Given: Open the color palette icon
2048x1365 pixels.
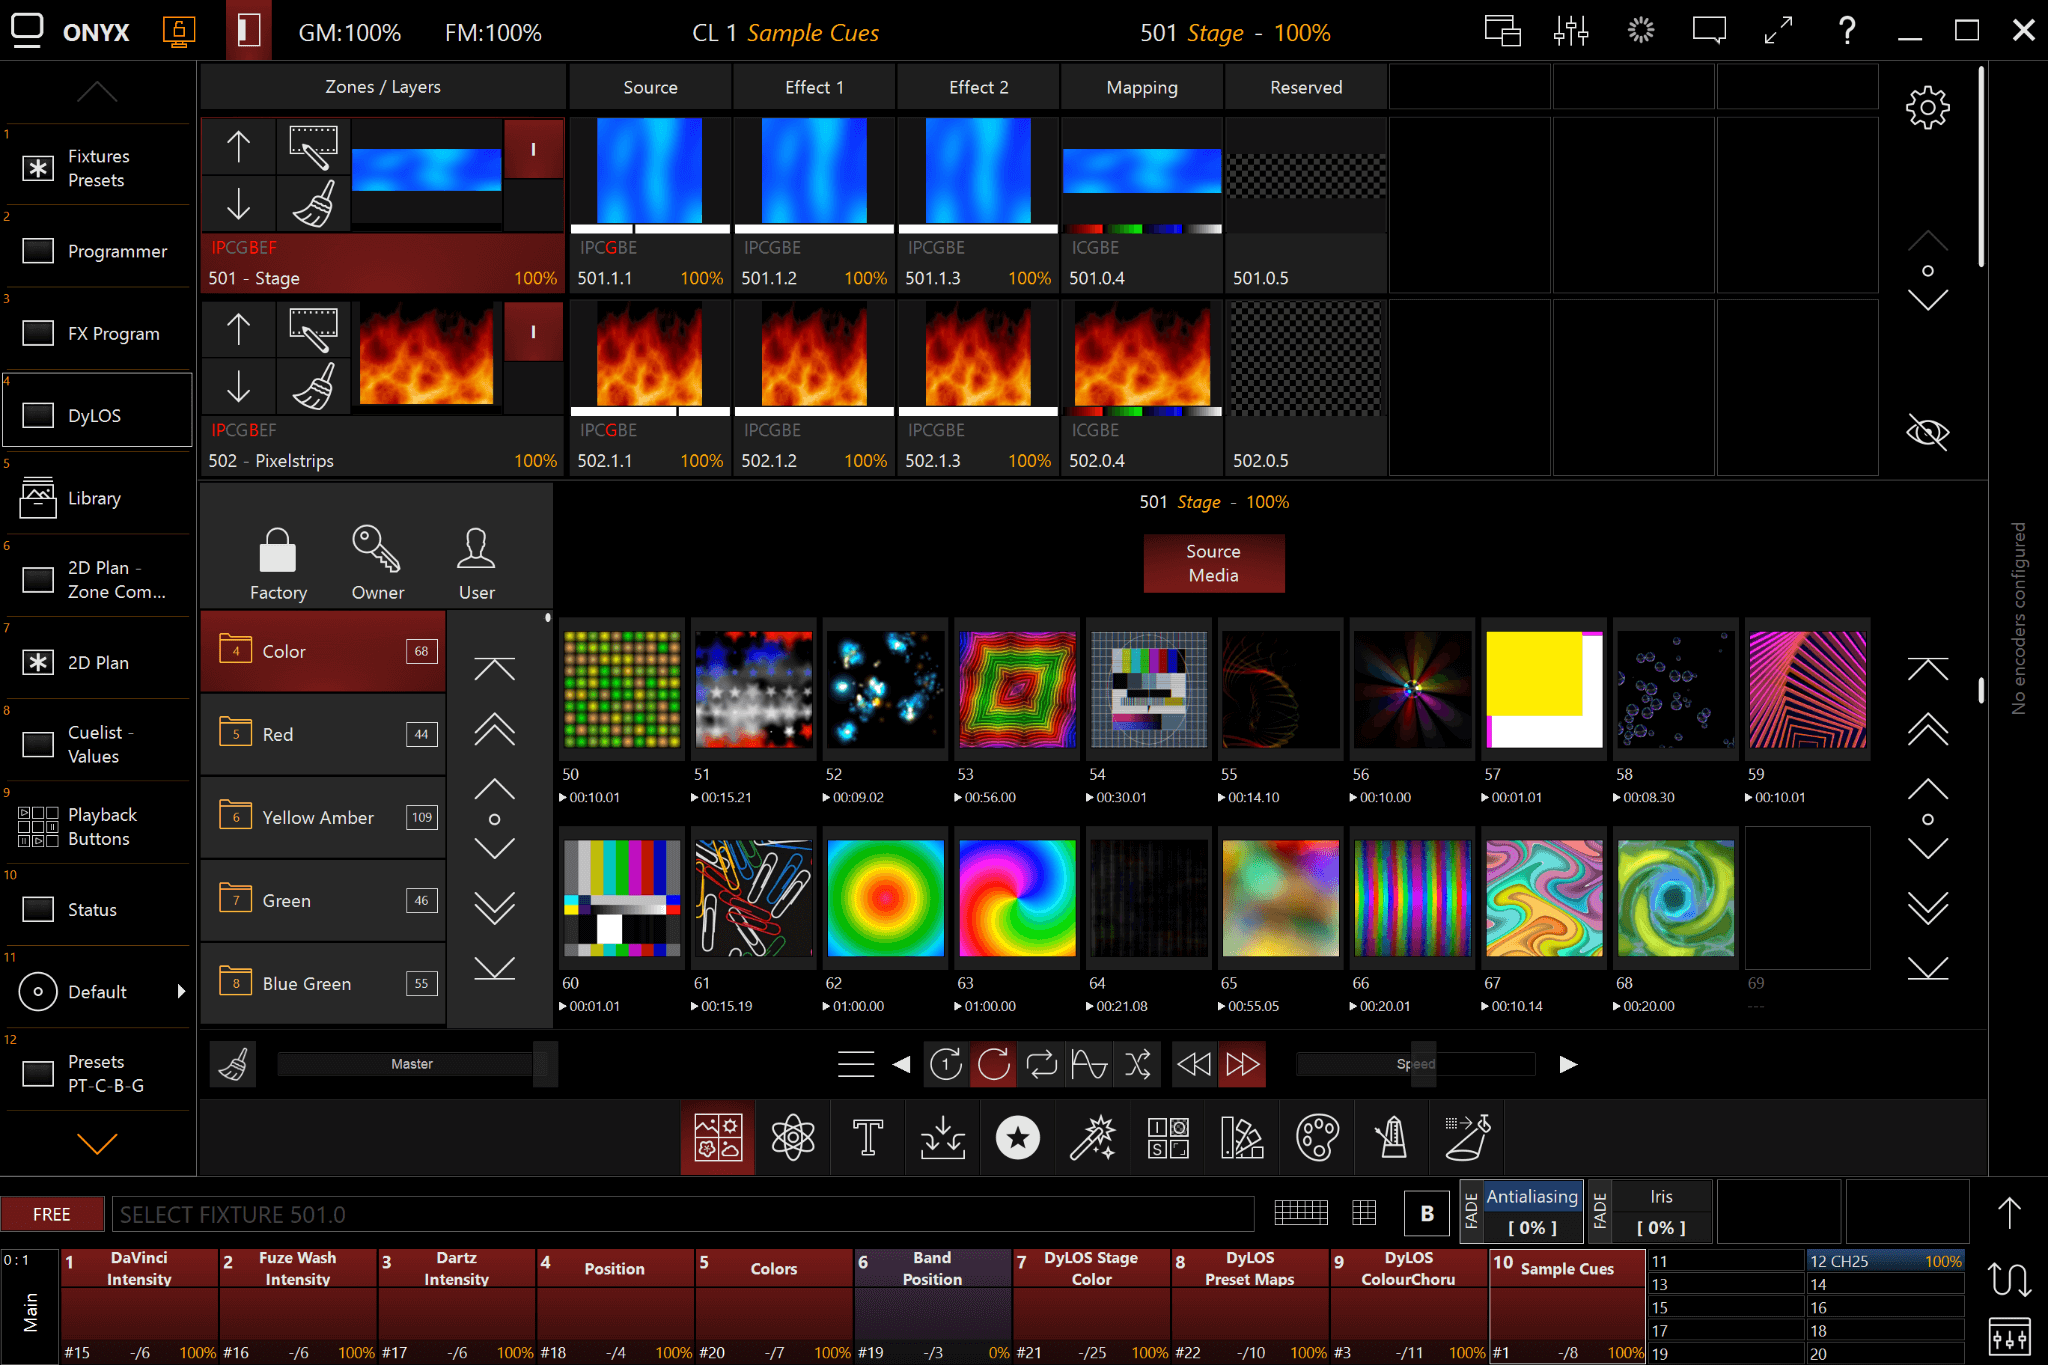Looking at the screenshot, I should [1317, 1137].
